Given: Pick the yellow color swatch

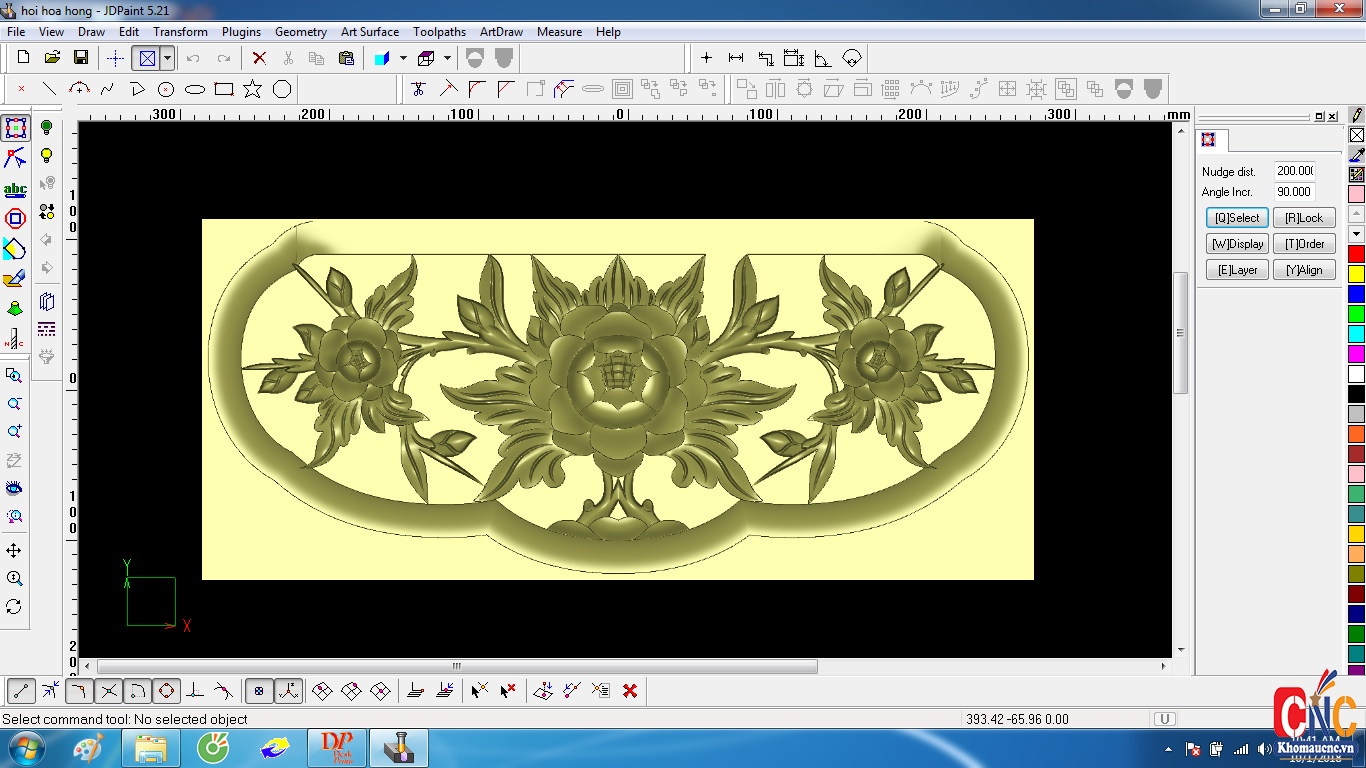Looking at the screenshot, I should (x=1356, y=274).
